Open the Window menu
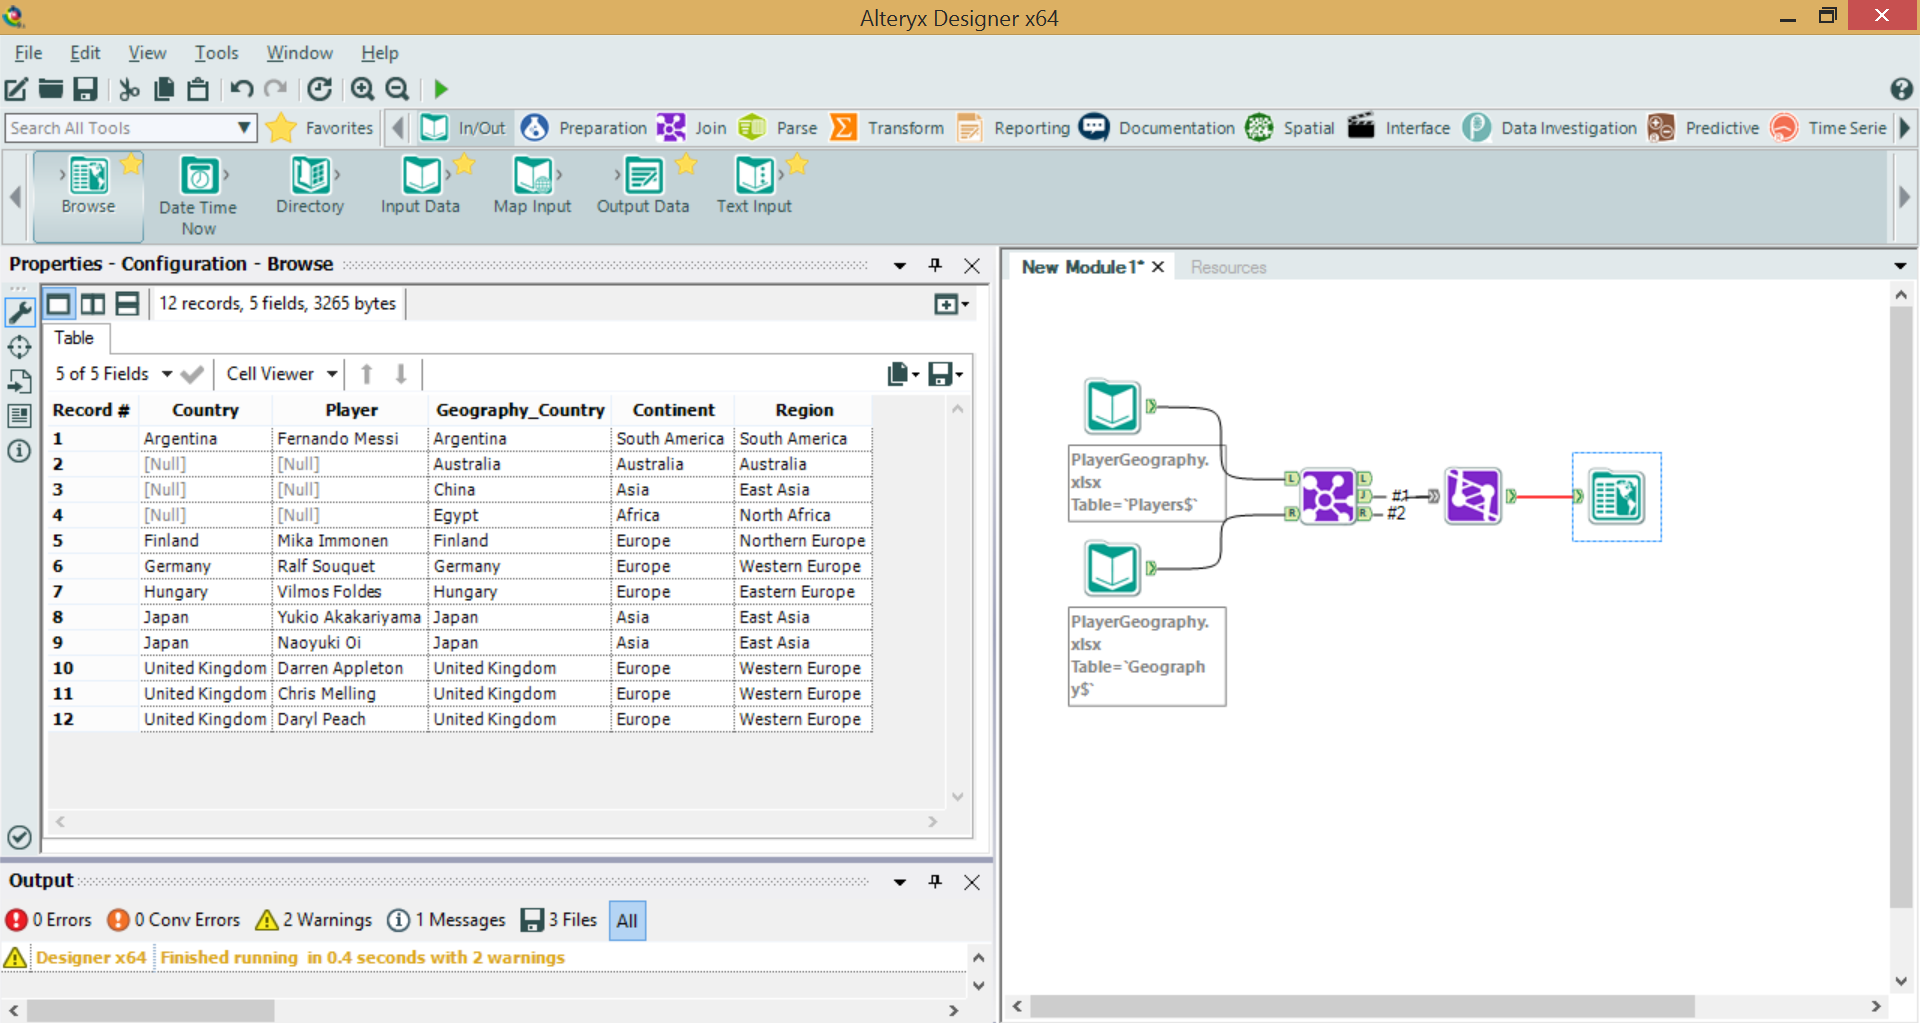 point(299,53)
